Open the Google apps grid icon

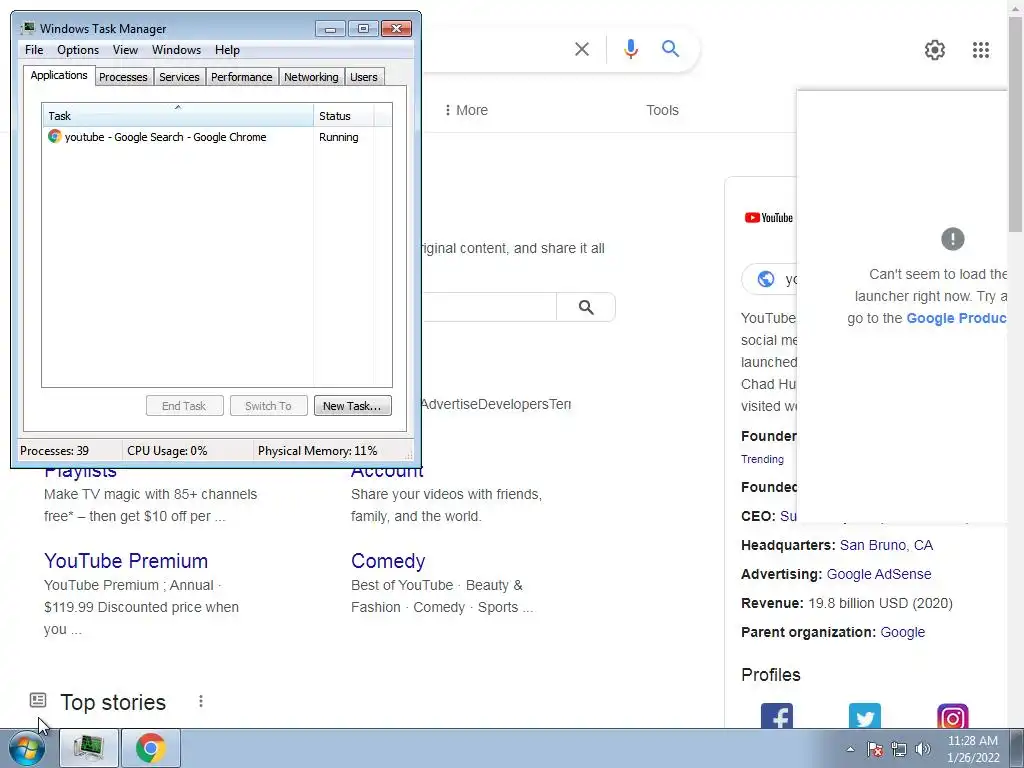[980, 50]
